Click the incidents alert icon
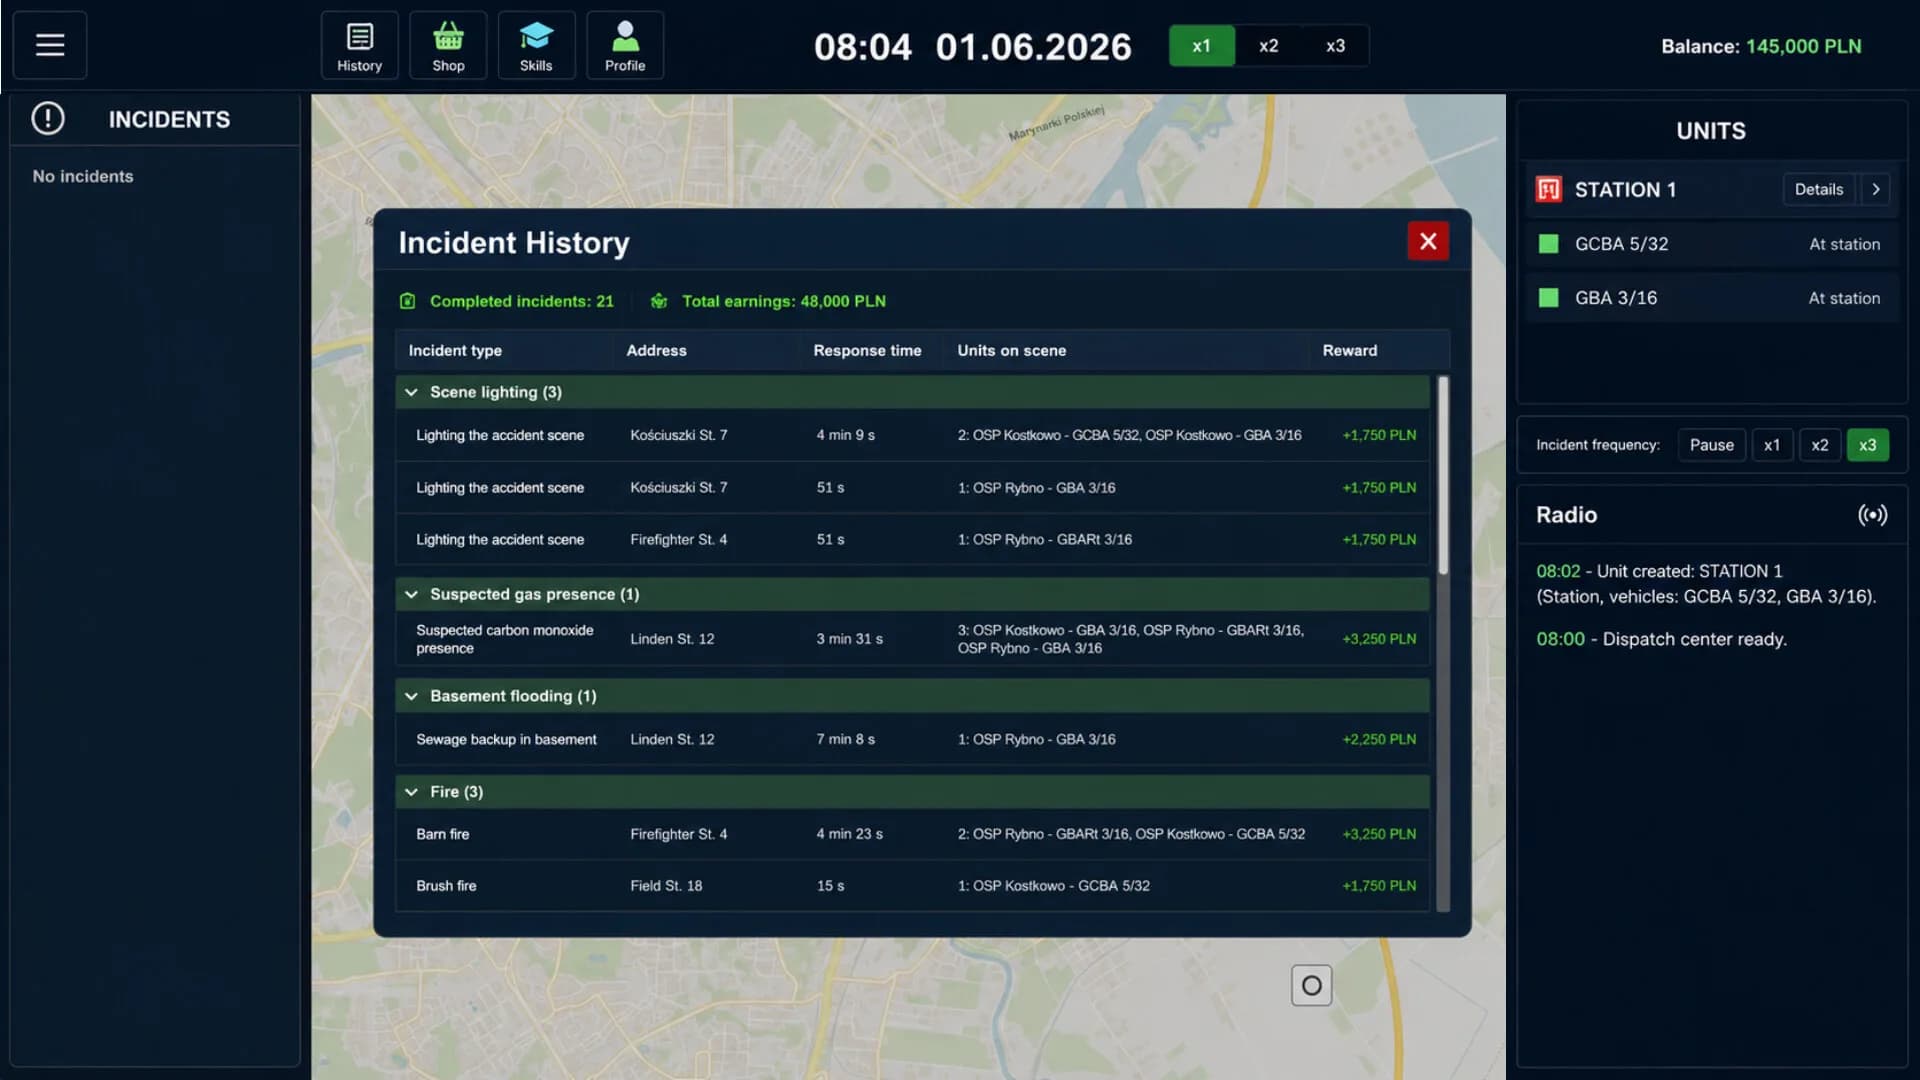 point(48,119)
